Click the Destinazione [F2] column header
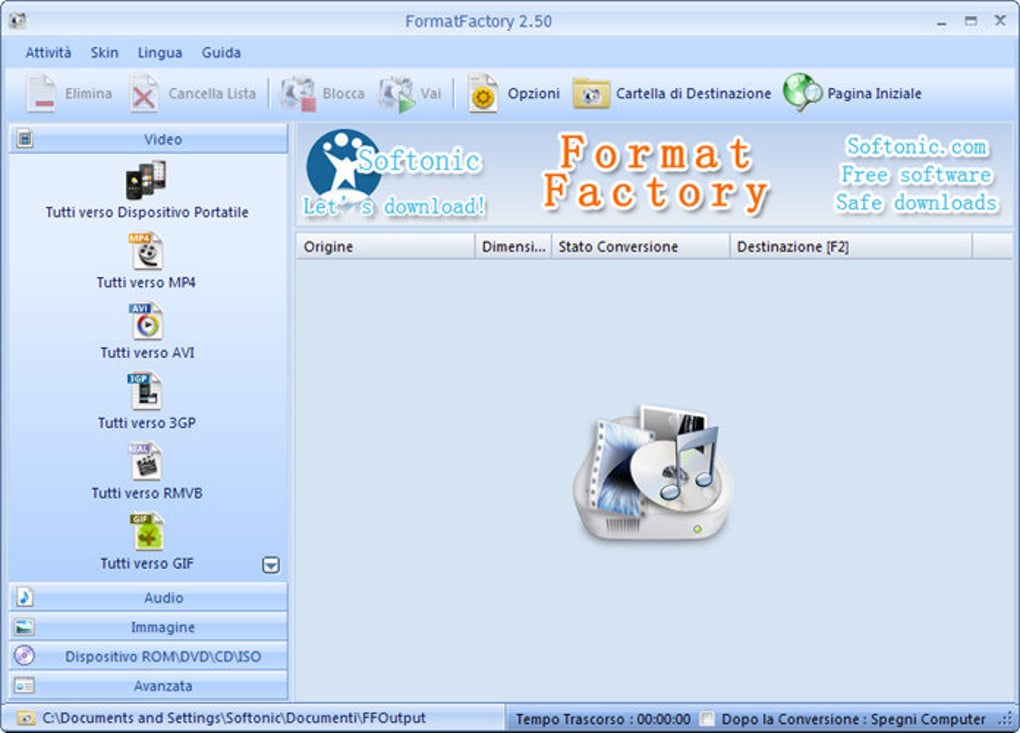Image resolution: width=1020 pixels, height=733 pixels. (x=852, y=247)
